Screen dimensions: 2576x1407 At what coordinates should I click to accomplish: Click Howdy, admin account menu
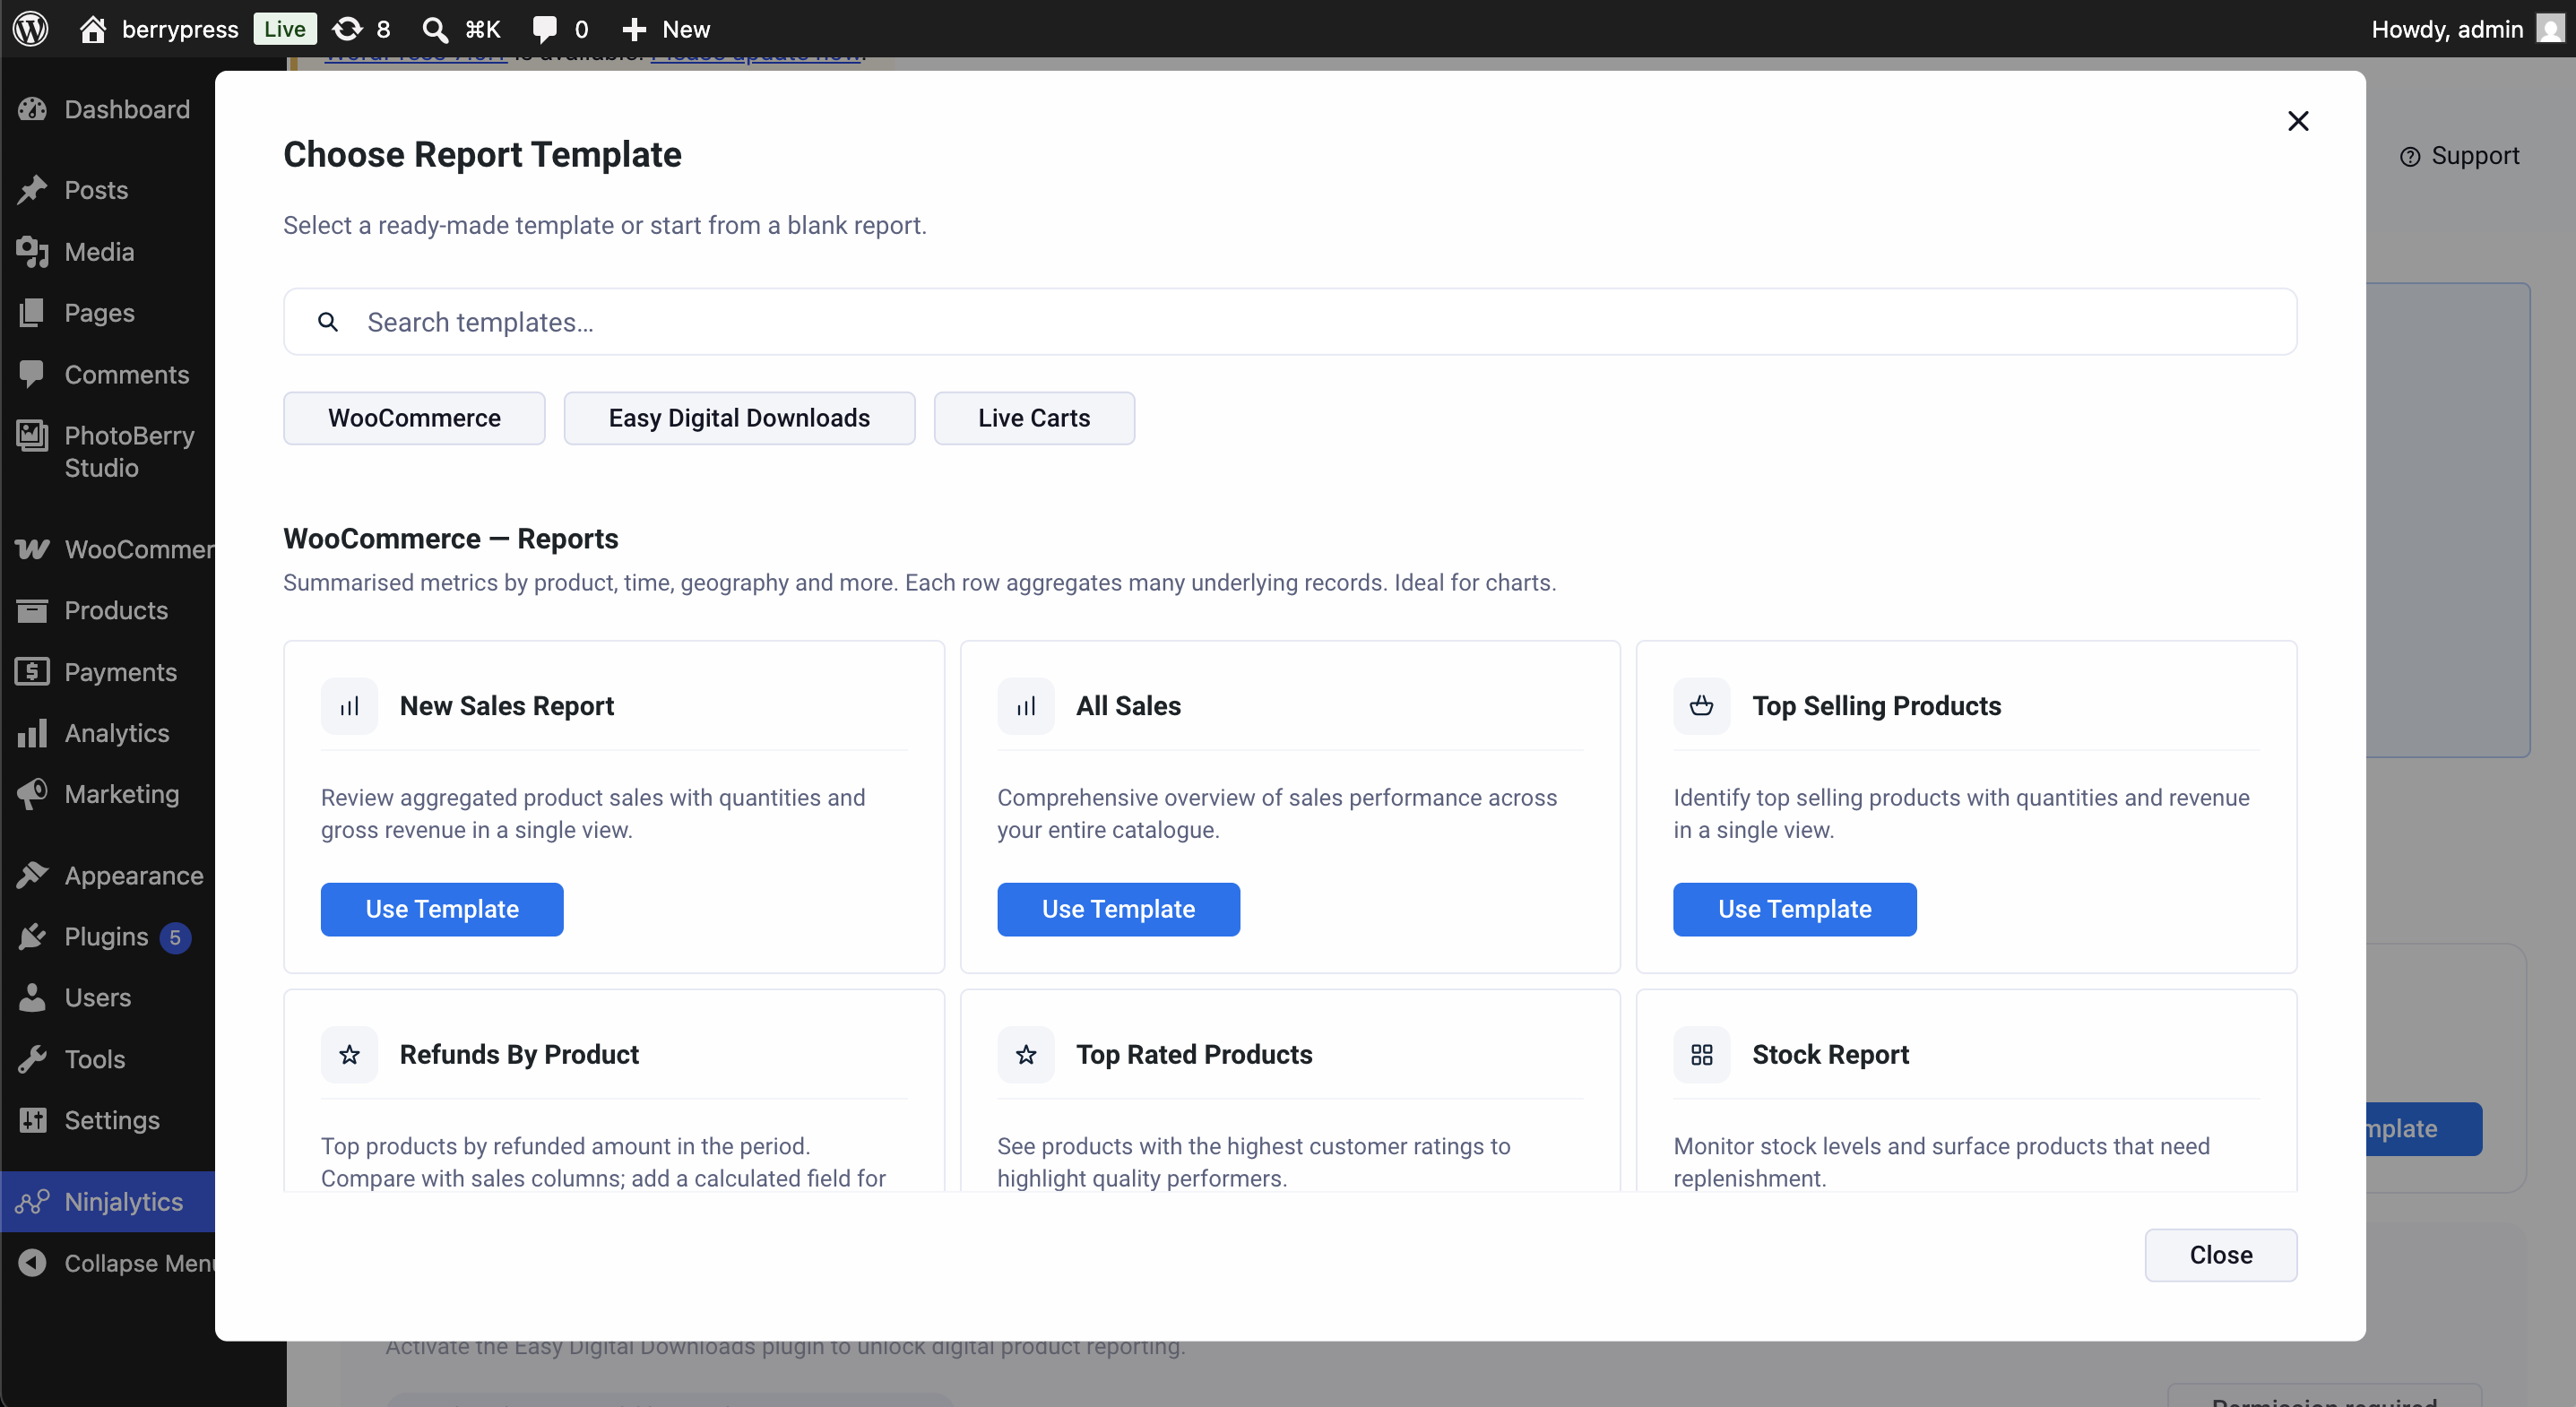point(2467,29)
